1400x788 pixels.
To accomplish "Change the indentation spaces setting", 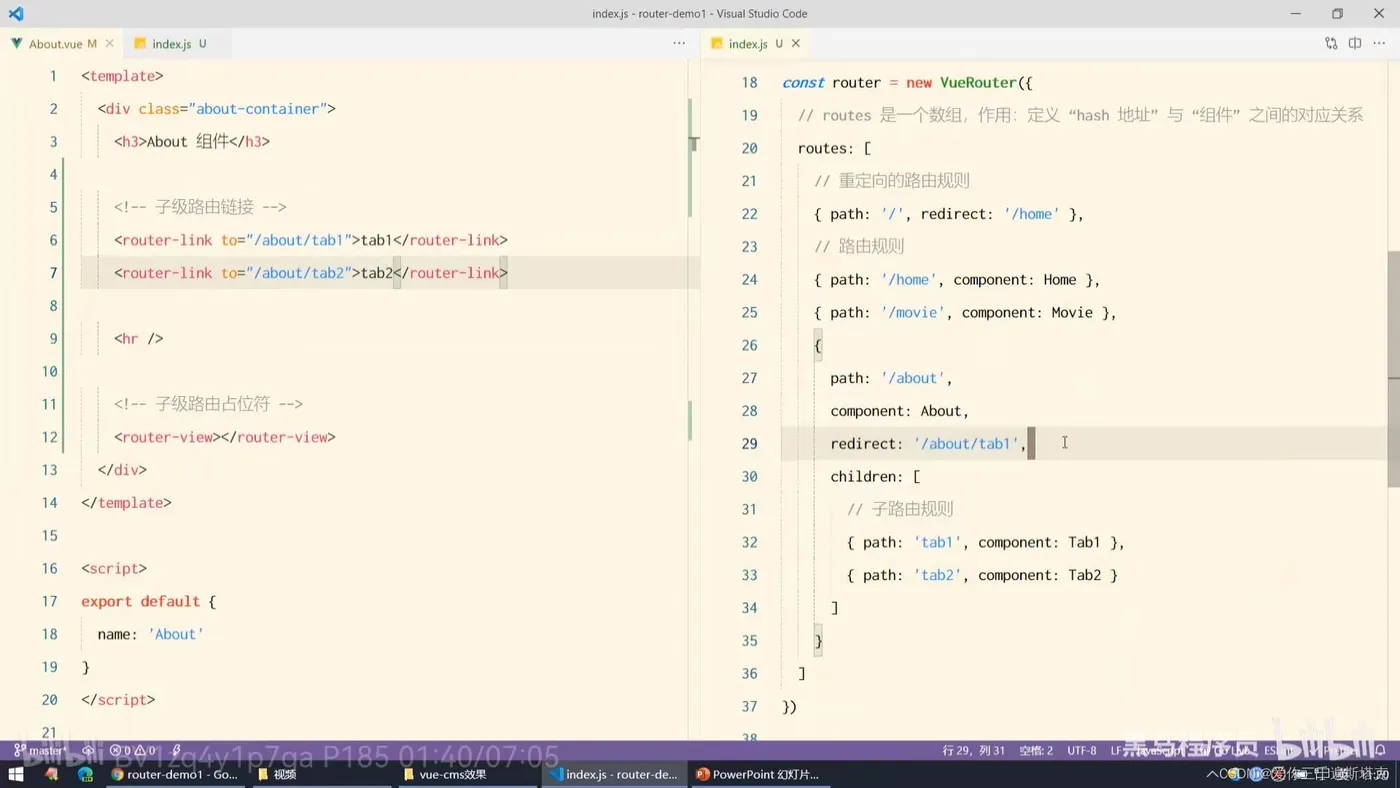I will [1035, 750].
